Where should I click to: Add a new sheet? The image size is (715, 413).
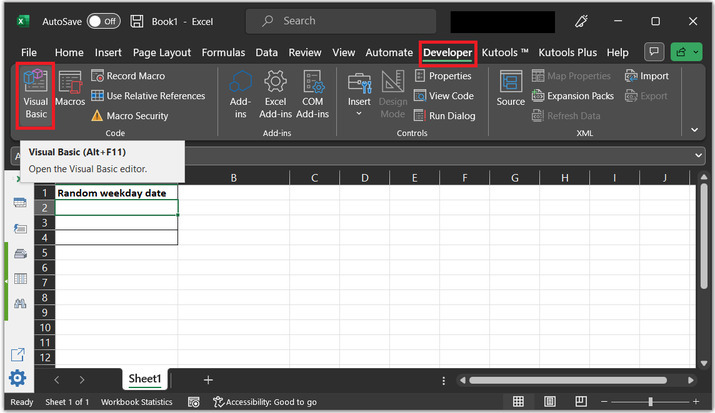(208, 380)
